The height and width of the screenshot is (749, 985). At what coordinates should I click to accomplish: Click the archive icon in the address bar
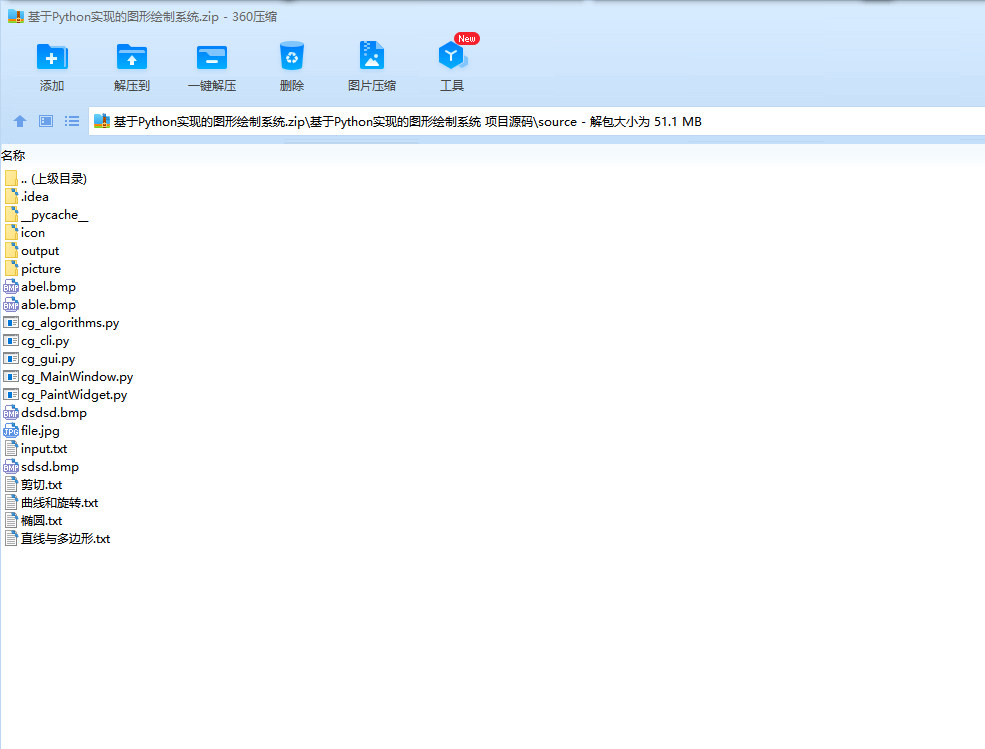(x=102, y=121)
